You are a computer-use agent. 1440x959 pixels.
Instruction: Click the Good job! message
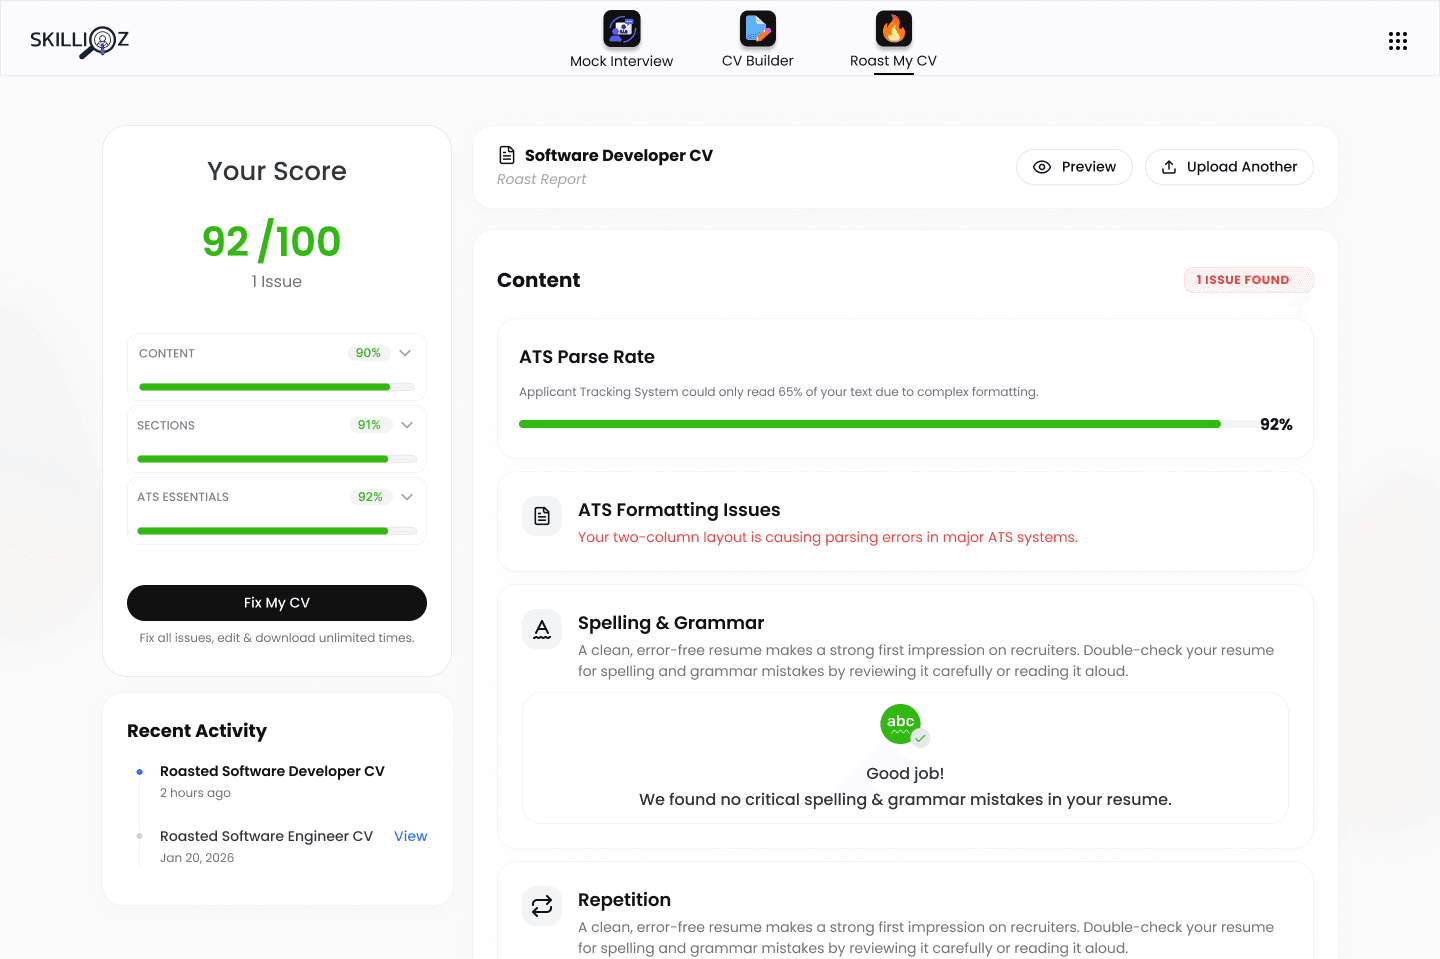click(905, 773)
